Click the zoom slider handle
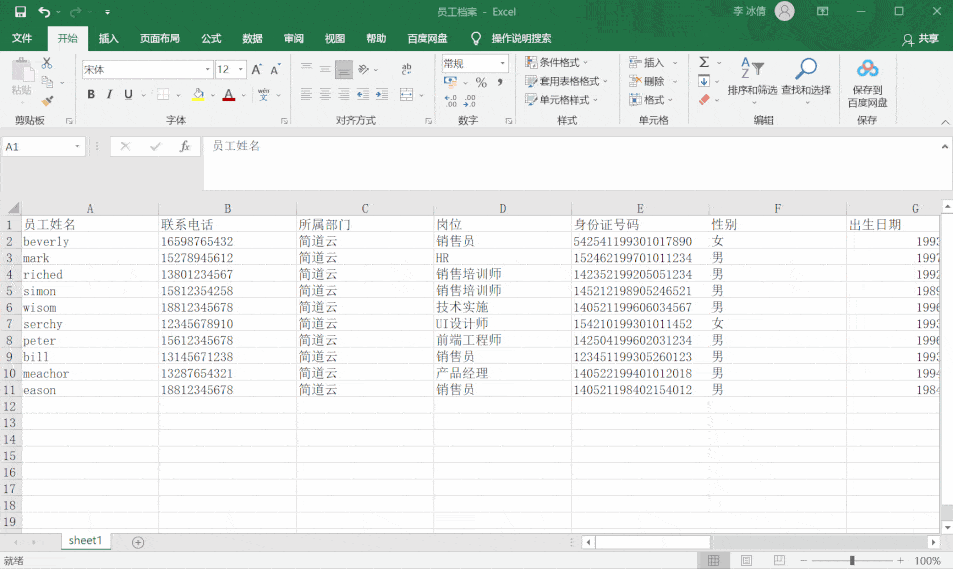Viewport: 953px width, 569px height. pos(852,560)
